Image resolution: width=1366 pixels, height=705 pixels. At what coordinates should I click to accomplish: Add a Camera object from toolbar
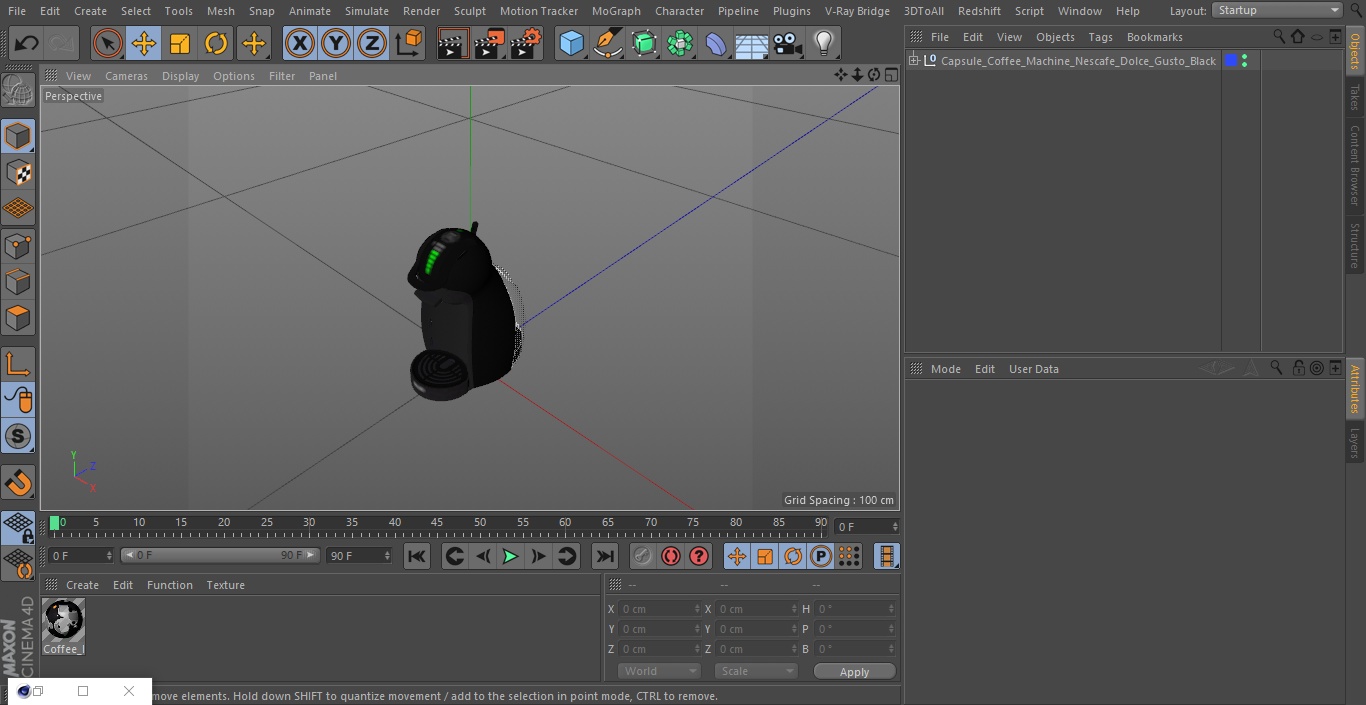(787, 43)
